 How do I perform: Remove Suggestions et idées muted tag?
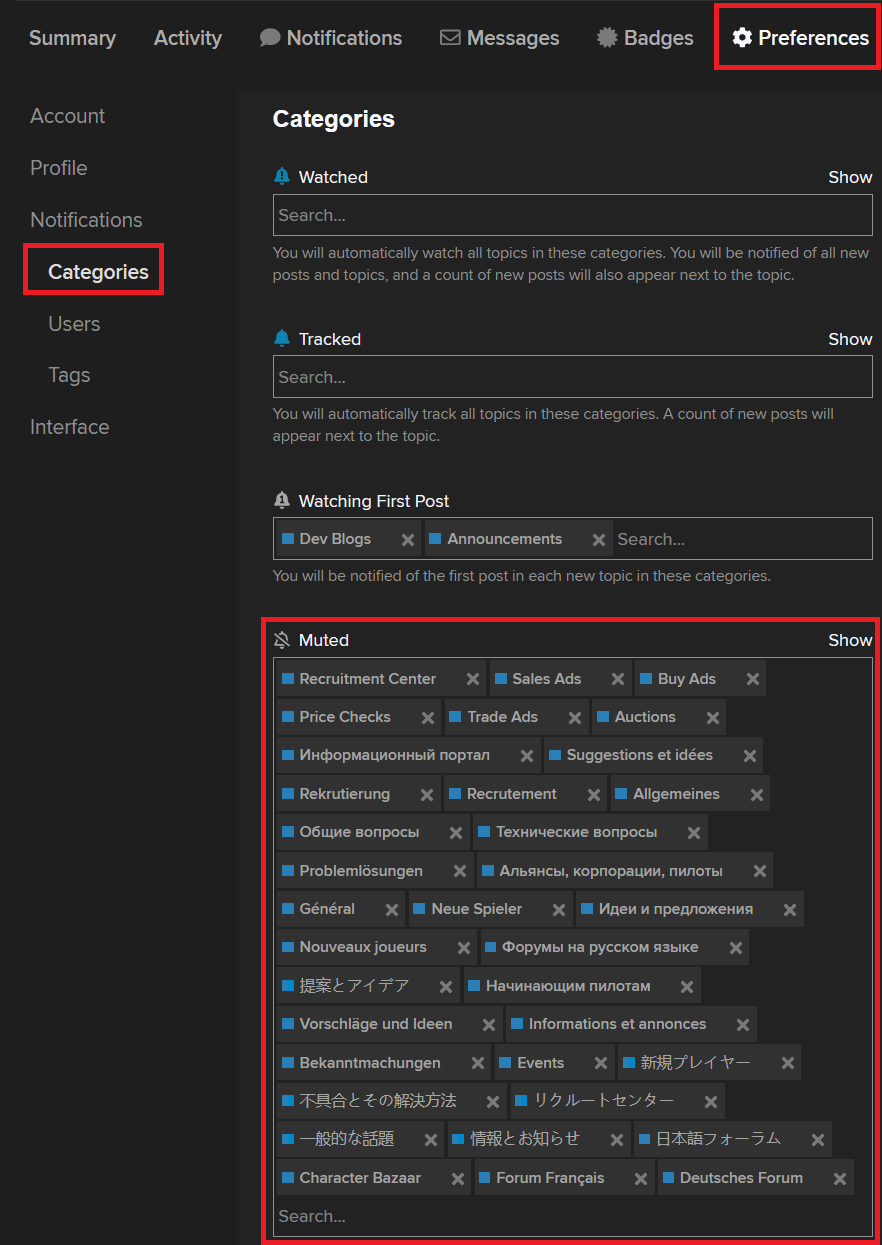click(750, 756)
